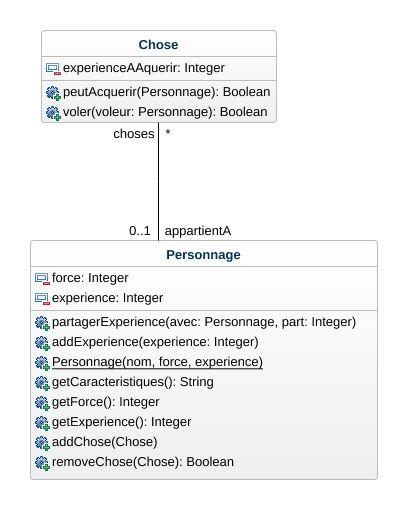
Task: Click the underlined Personnage(nom, force, experience) operation
Action: pos(157,362)
